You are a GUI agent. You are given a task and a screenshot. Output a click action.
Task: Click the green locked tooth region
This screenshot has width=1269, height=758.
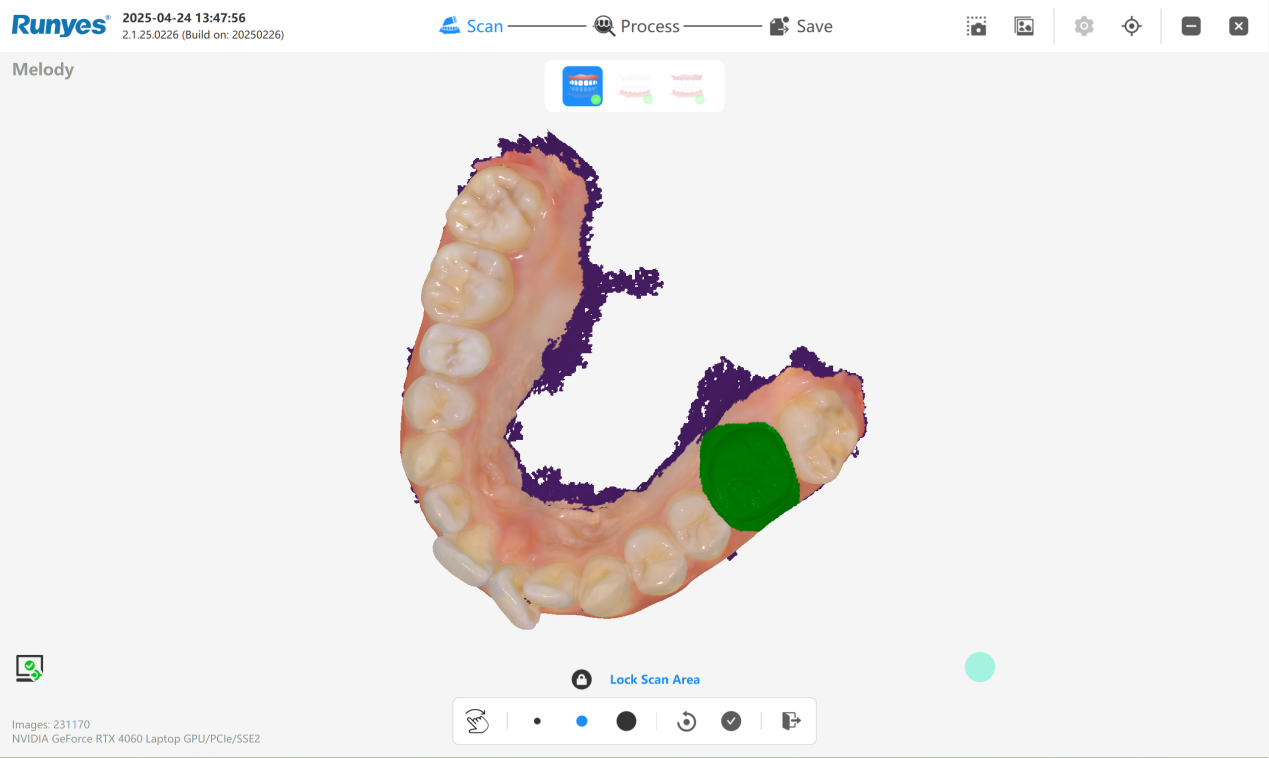748,476
